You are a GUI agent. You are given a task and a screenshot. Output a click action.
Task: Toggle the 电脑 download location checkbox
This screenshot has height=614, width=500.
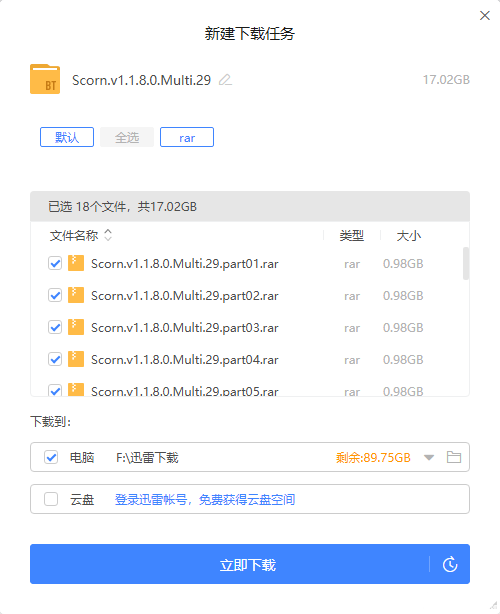click(51, 457)
